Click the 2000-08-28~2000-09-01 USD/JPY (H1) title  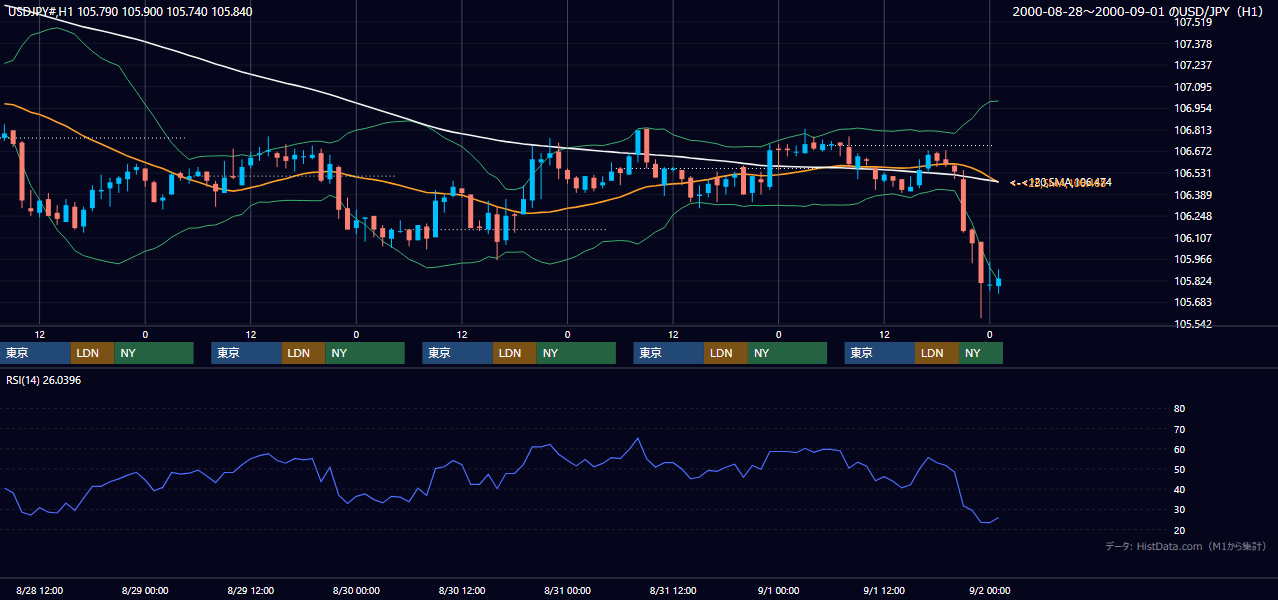(x=1140, y=11)
